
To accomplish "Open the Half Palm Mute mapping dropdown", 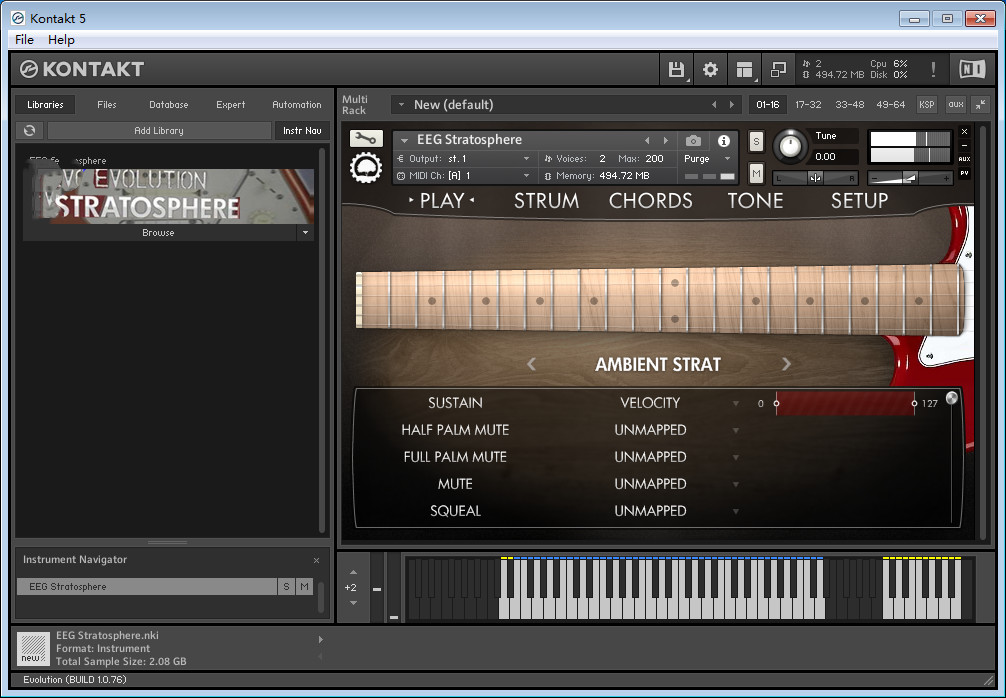I will (736, 430).
